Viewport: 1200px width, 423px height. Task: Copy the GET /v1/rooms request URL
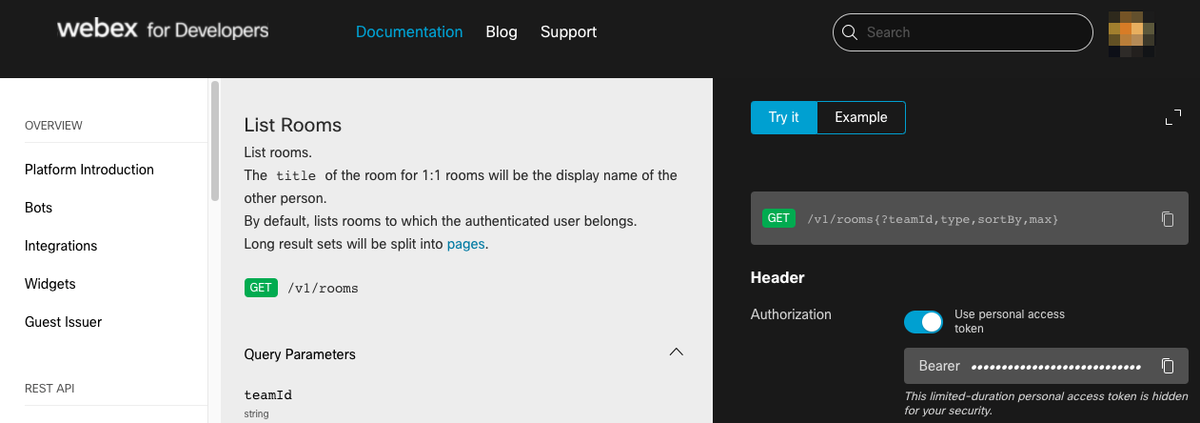pyautogui.click(x=1167, y=219)
